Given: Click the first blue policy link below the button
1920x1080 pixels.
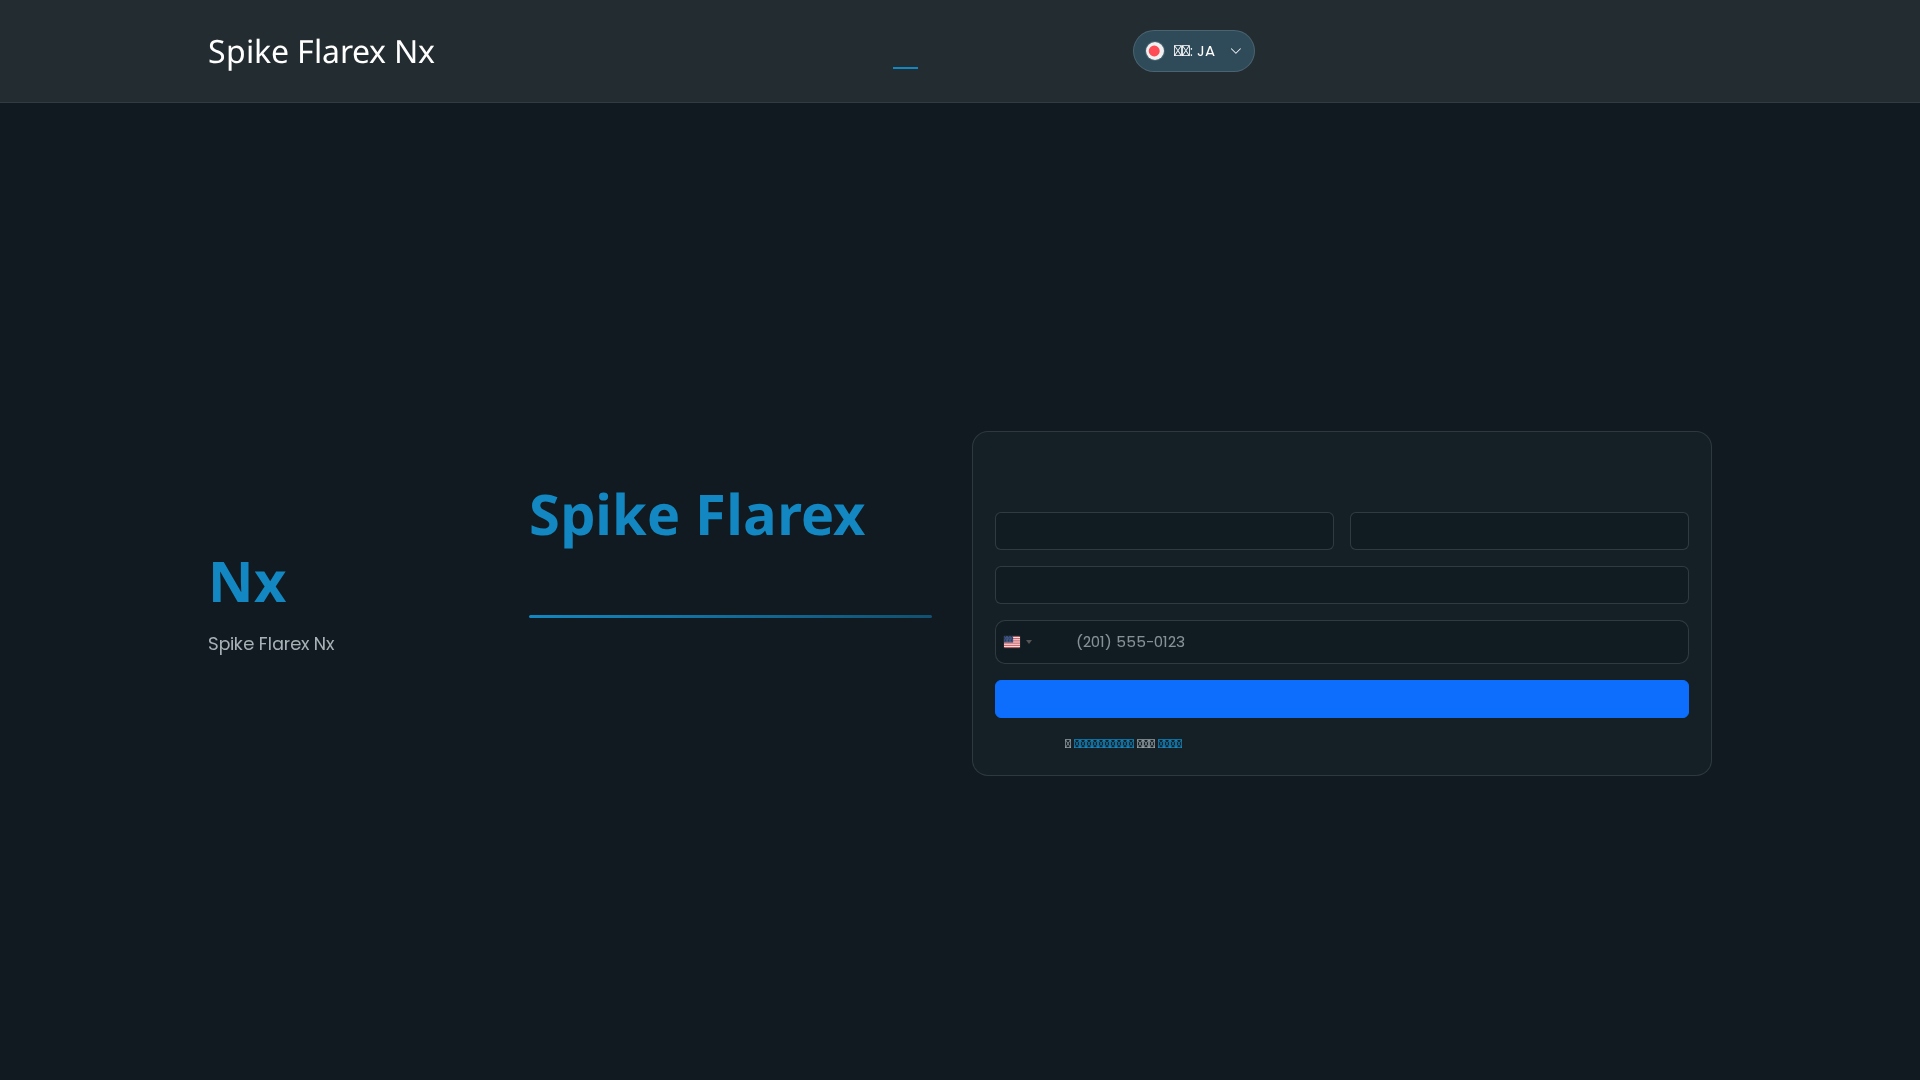Looking at the screenshot, I should point(1103,743).
